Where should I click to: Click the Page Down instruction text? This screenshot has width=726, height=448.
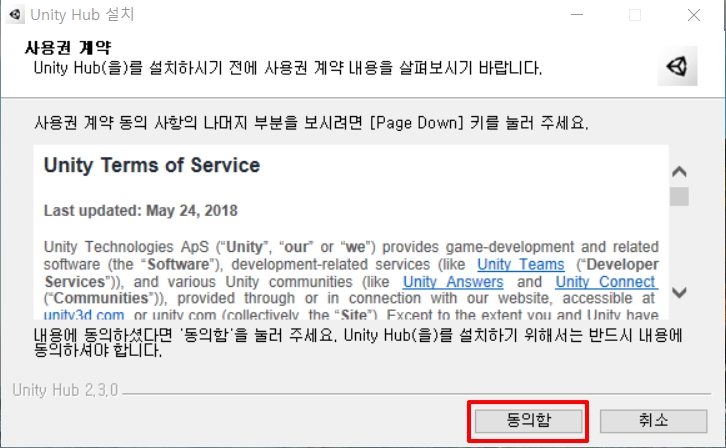click(x=311, y=123)
